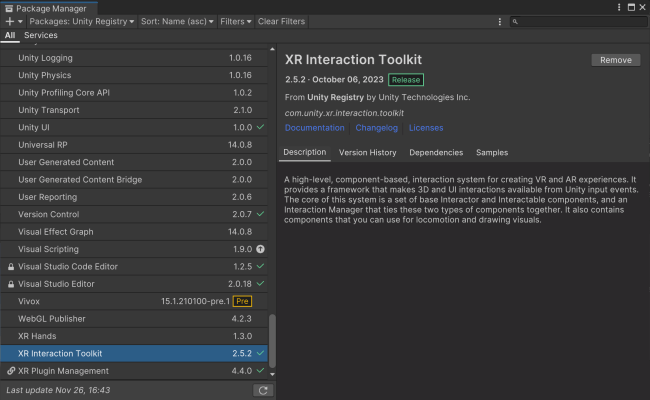Click the package list scrollbar thumb
This screenshot has height=400, width=650.
pyautogui.click(x=272, y=341)
